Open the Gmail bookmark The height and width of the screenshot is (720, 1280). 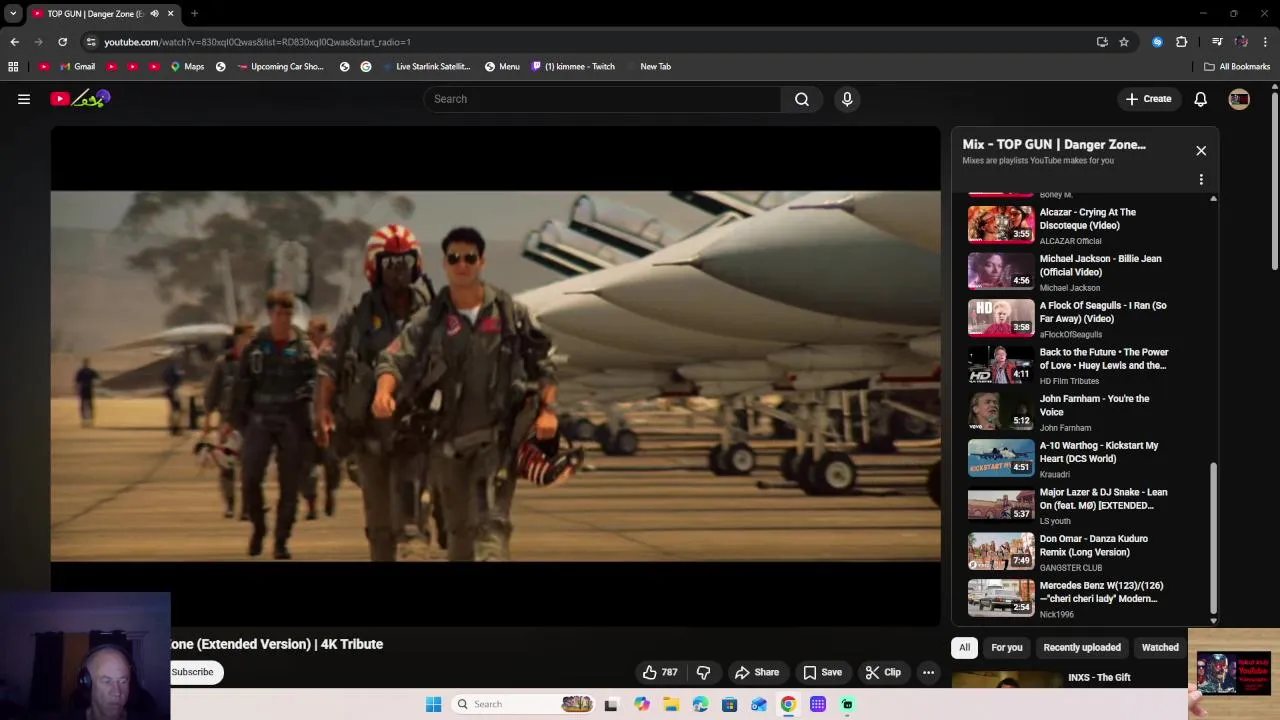[77, 66]
